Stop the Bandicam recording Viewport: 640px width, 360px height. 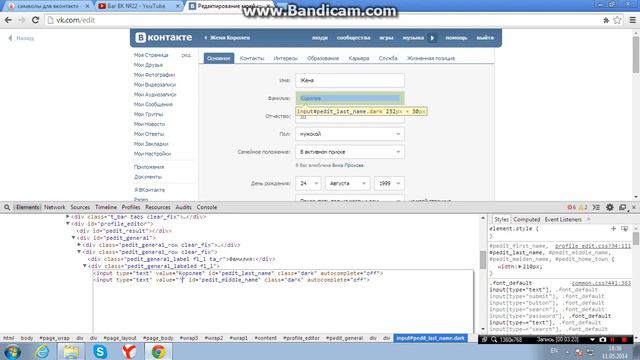[x=624, y=340]
